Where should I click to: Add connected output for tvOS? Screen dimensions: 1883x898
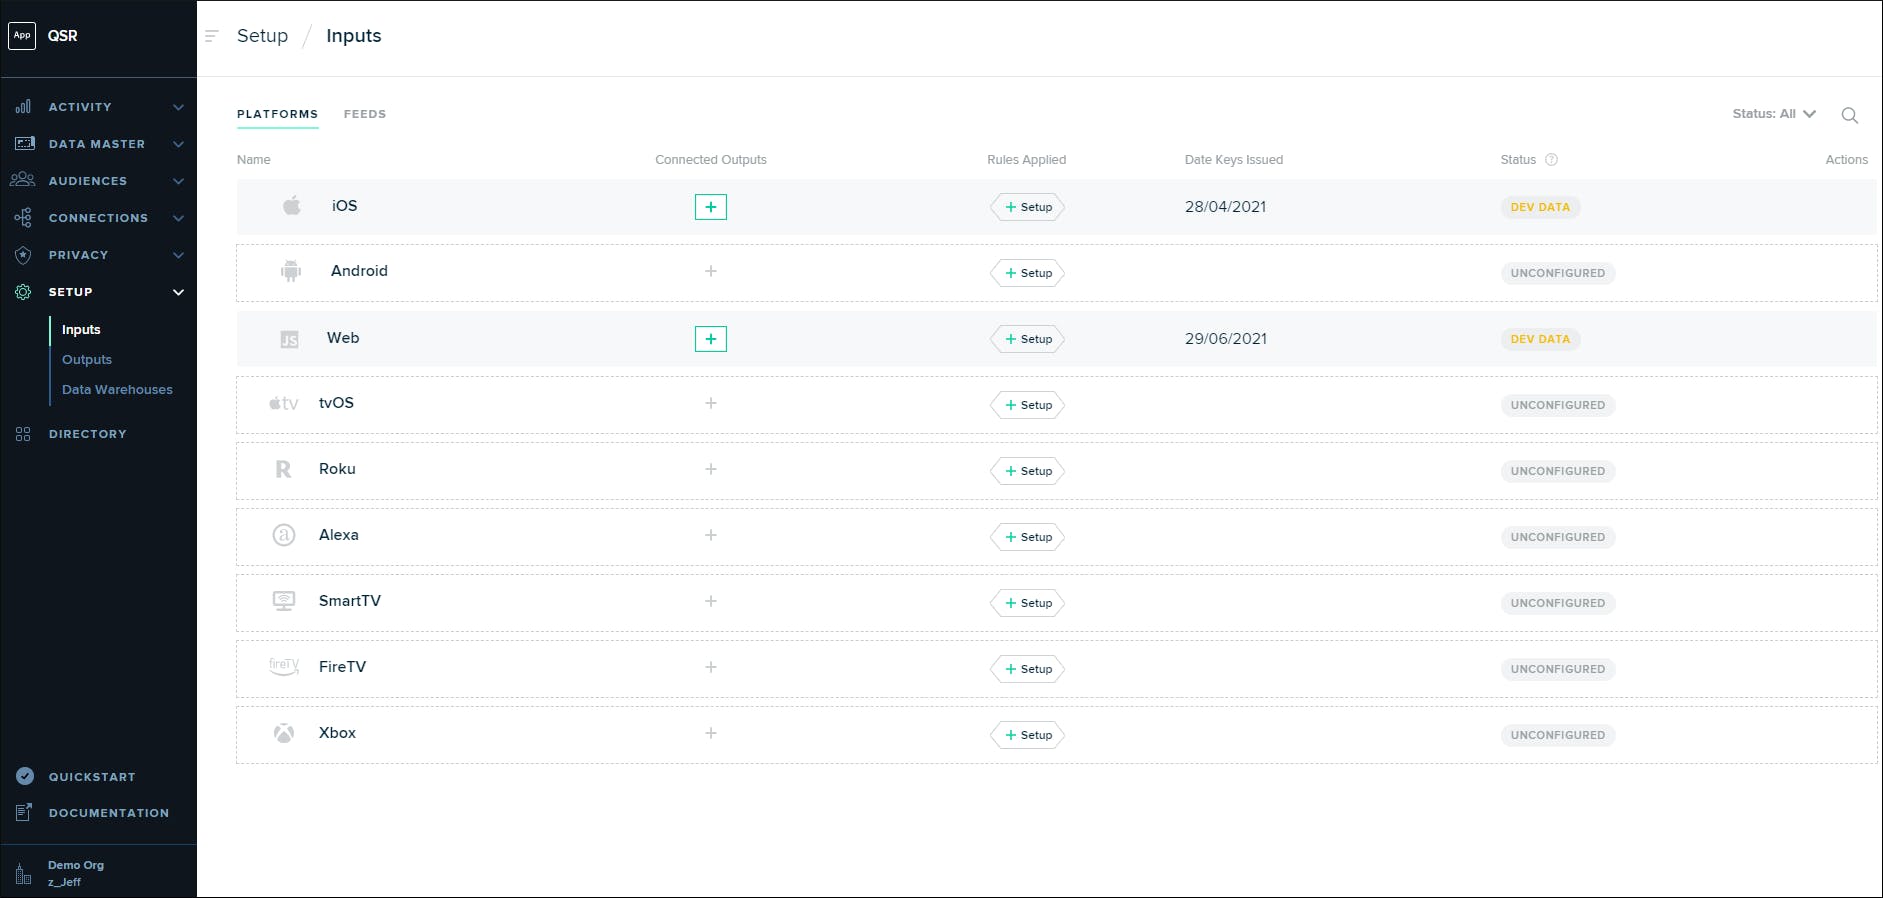[711, 403]
